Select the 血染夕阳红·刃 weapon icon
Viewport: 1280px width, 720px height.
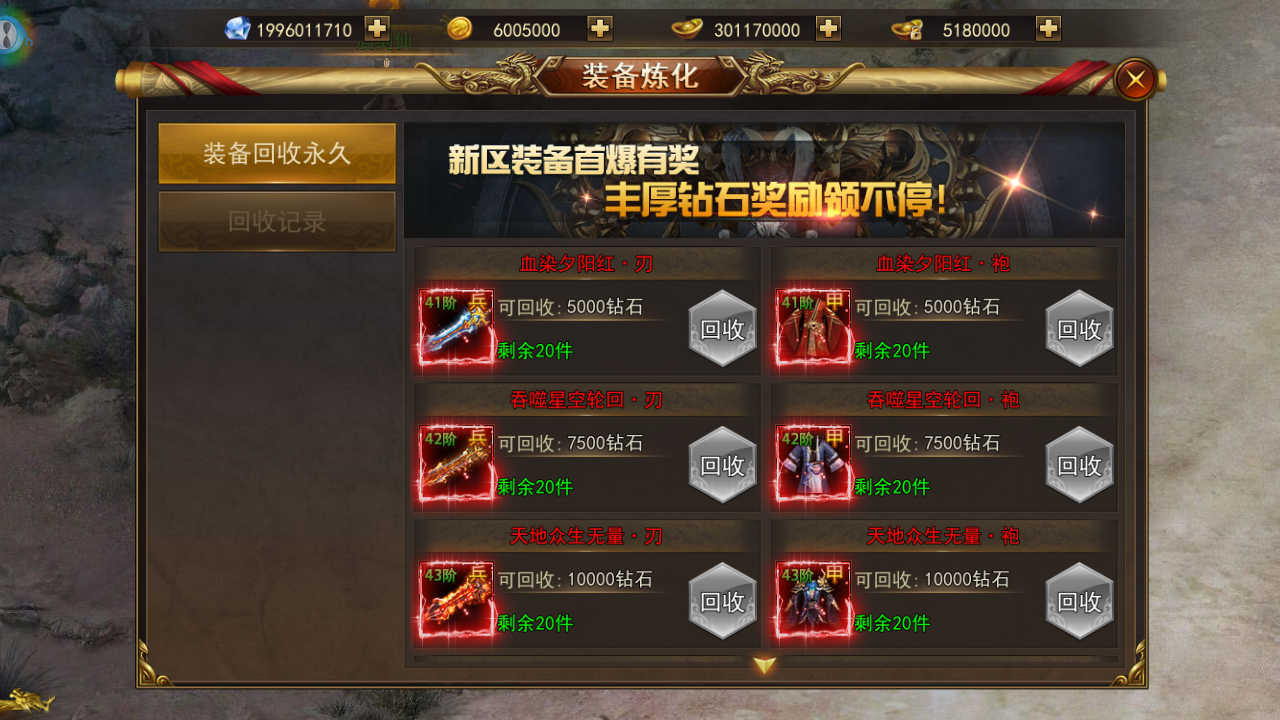click(456, 327)
